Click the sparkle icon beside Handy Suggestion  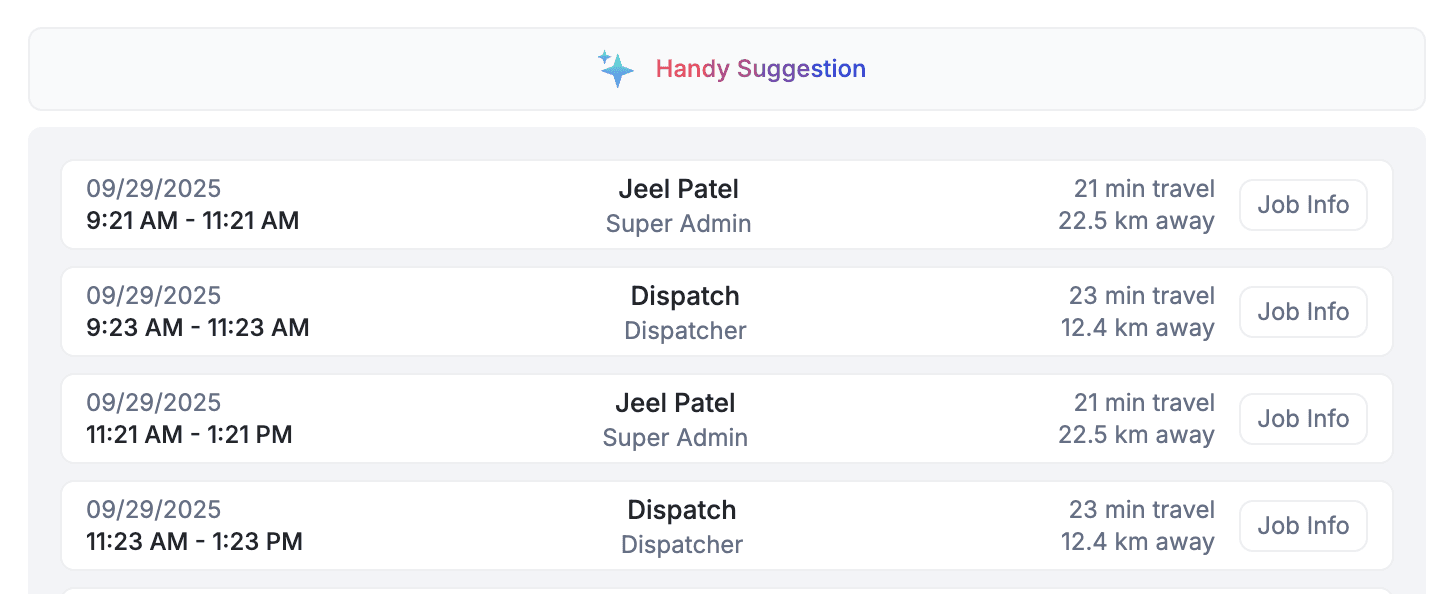tap(616, 68)
